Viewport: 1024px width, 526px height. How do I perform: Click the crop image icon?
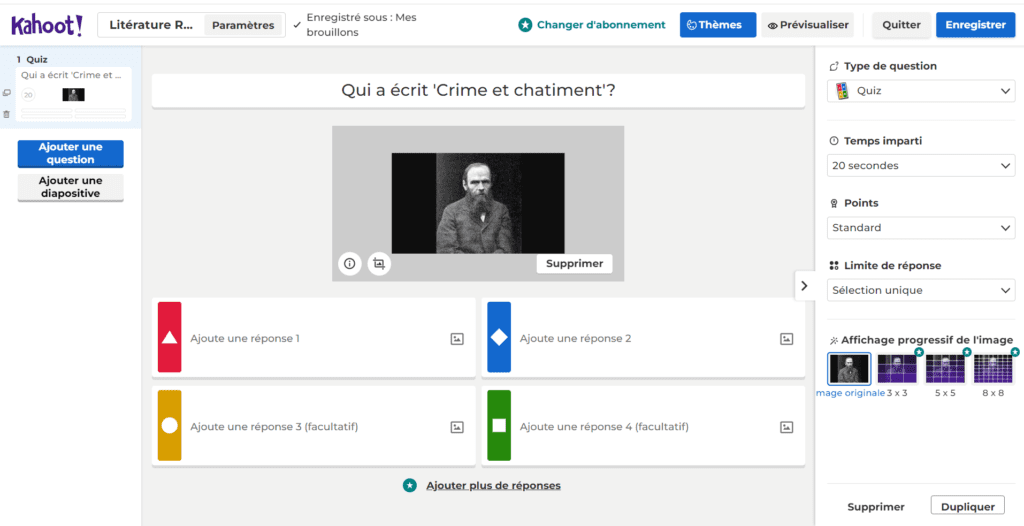click(379, 264)
